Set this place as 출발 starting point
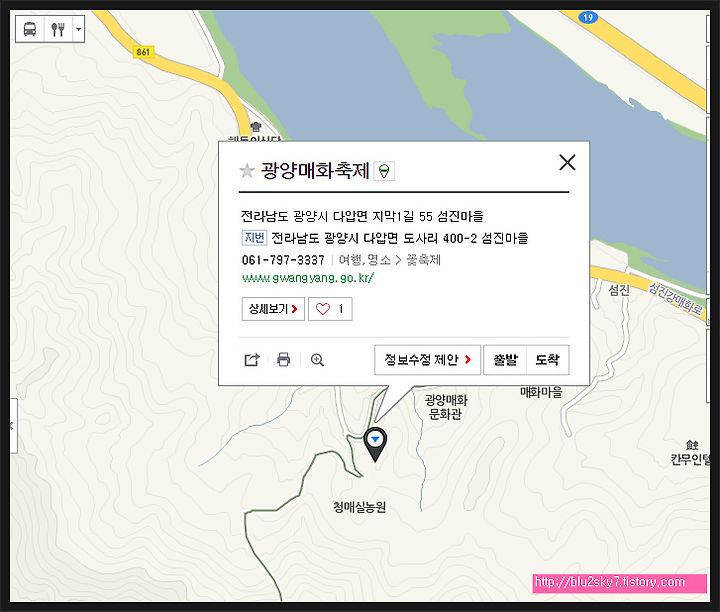This screenshot has height=612, width=720. [x=505, y=360]
